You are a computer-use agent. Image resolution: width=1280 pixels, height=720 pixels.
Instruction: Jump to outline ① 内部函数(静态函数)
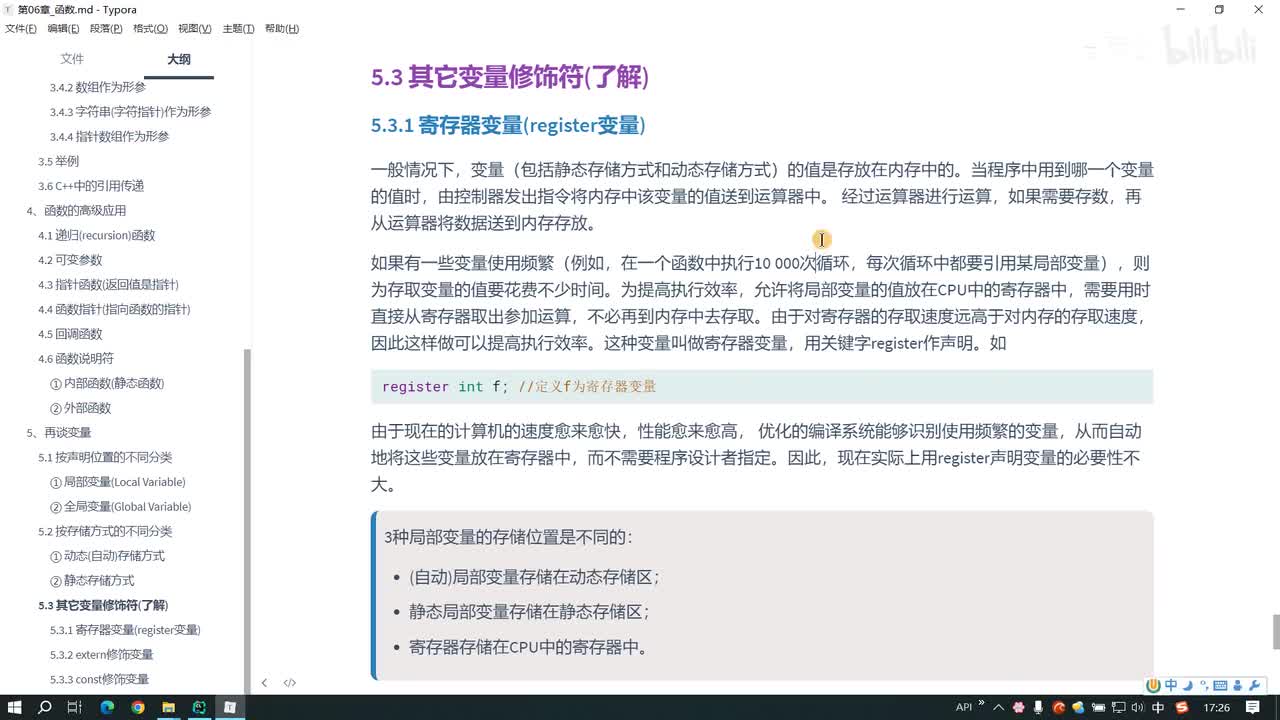click(x=107, y=383)
